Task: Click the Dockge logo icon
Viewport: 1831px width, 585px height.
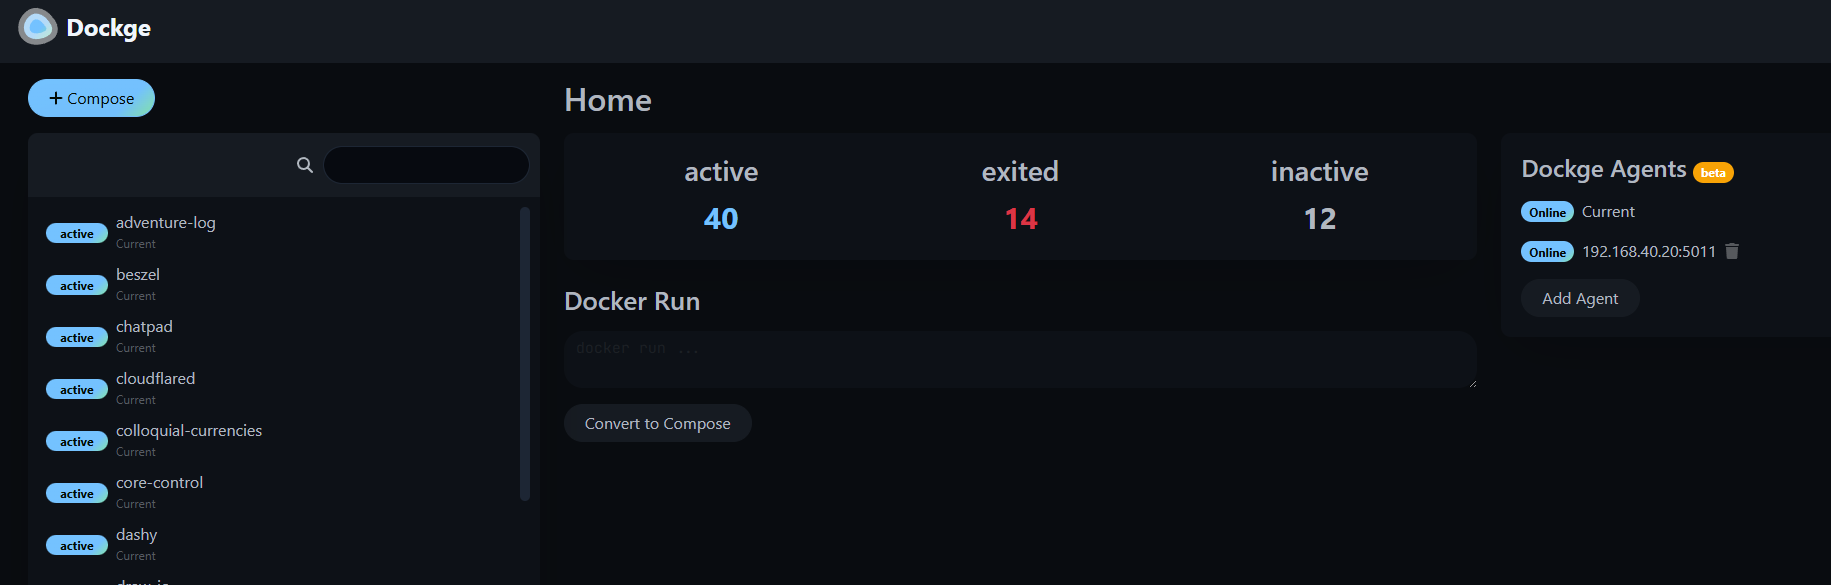Action: point(38,27)
